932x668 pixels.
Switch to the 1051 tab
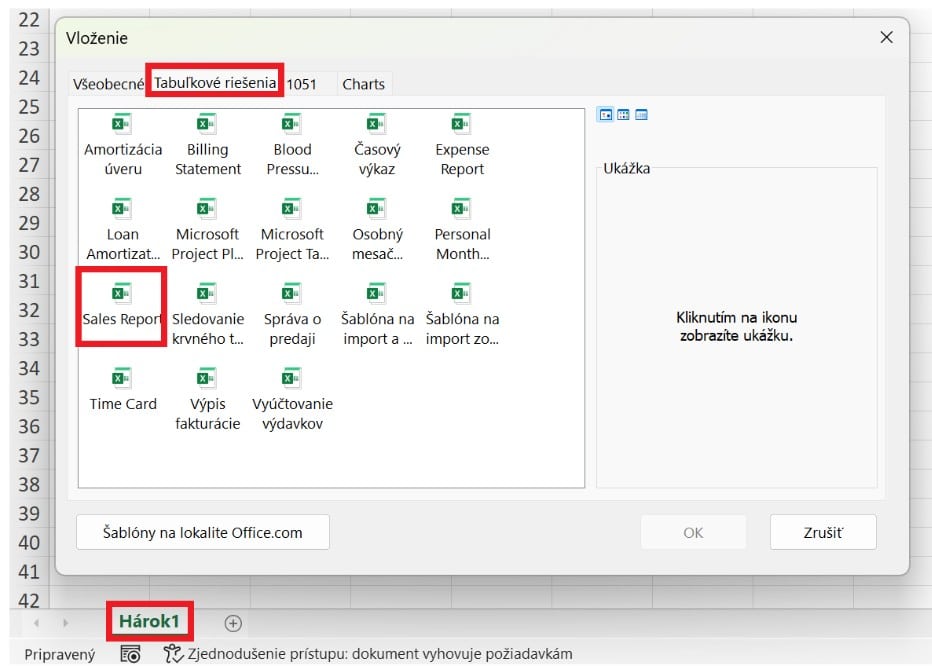[301, 84]
